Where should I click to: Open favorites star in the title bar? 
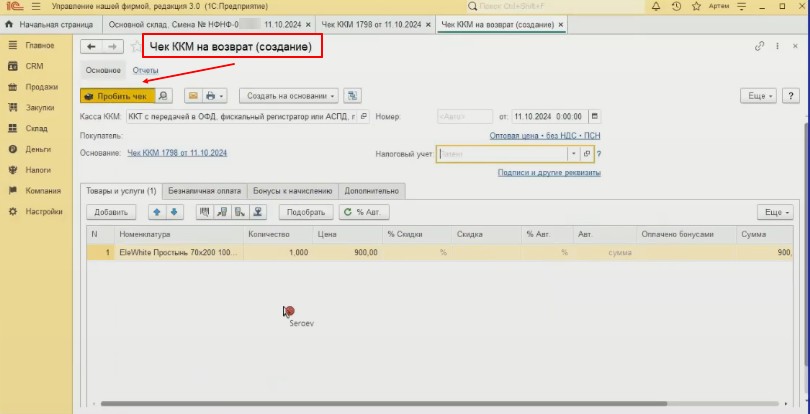click(x=696, y=7)
